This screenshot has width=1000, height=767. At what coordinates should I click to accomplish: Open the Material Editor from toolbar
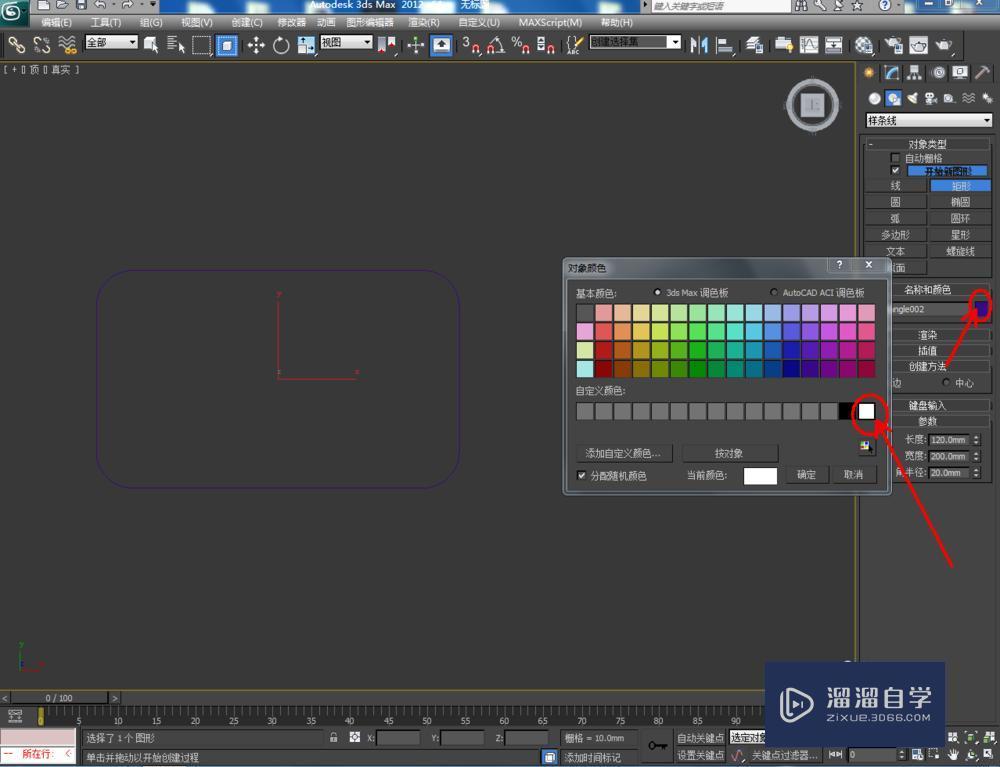(x=864, y=44)
